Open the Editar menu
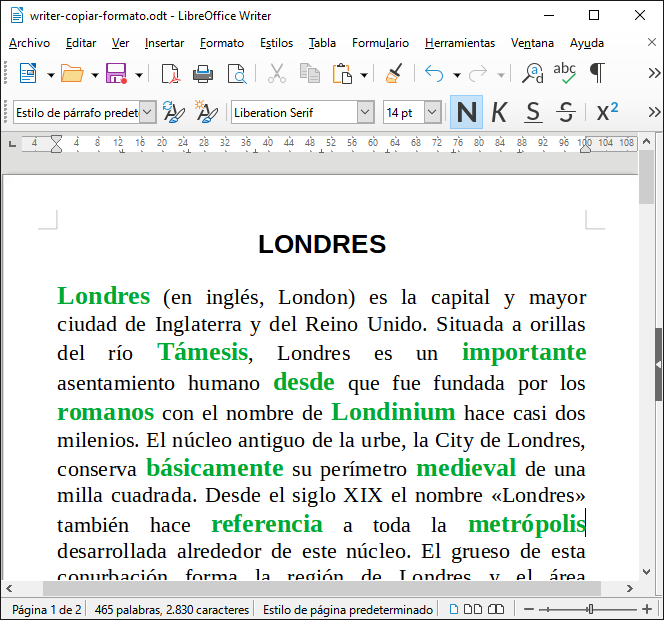 [x=81, y=43]
